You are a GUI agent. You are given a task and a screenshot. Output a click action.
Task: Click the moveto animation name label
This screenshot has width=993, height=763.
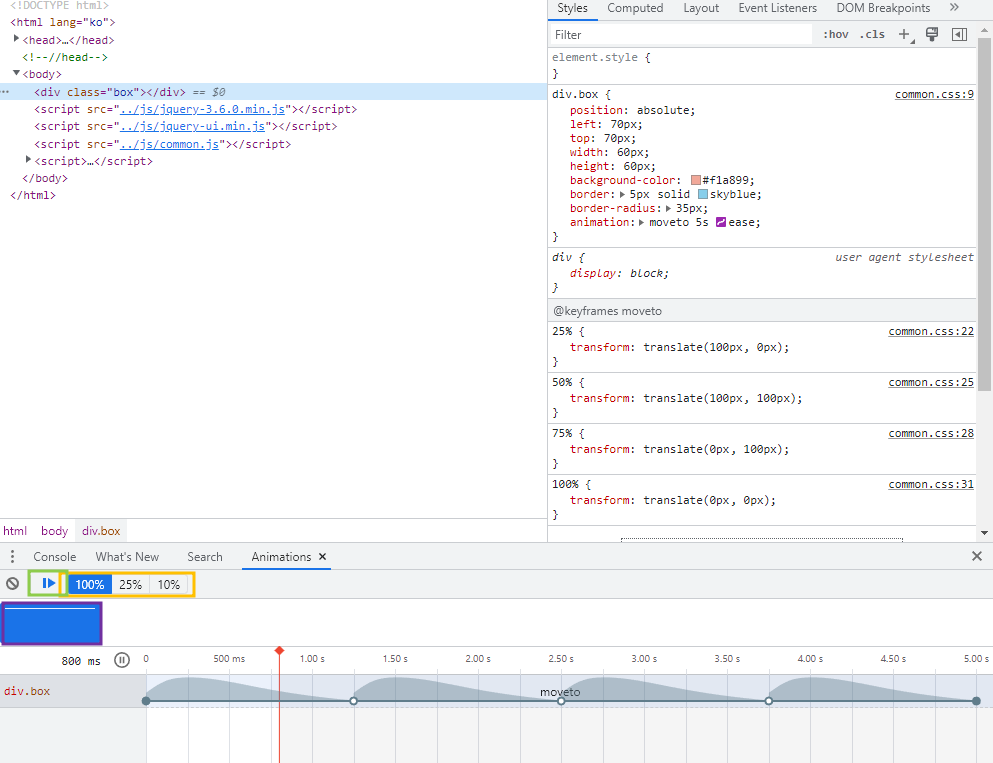coord(560,692)
